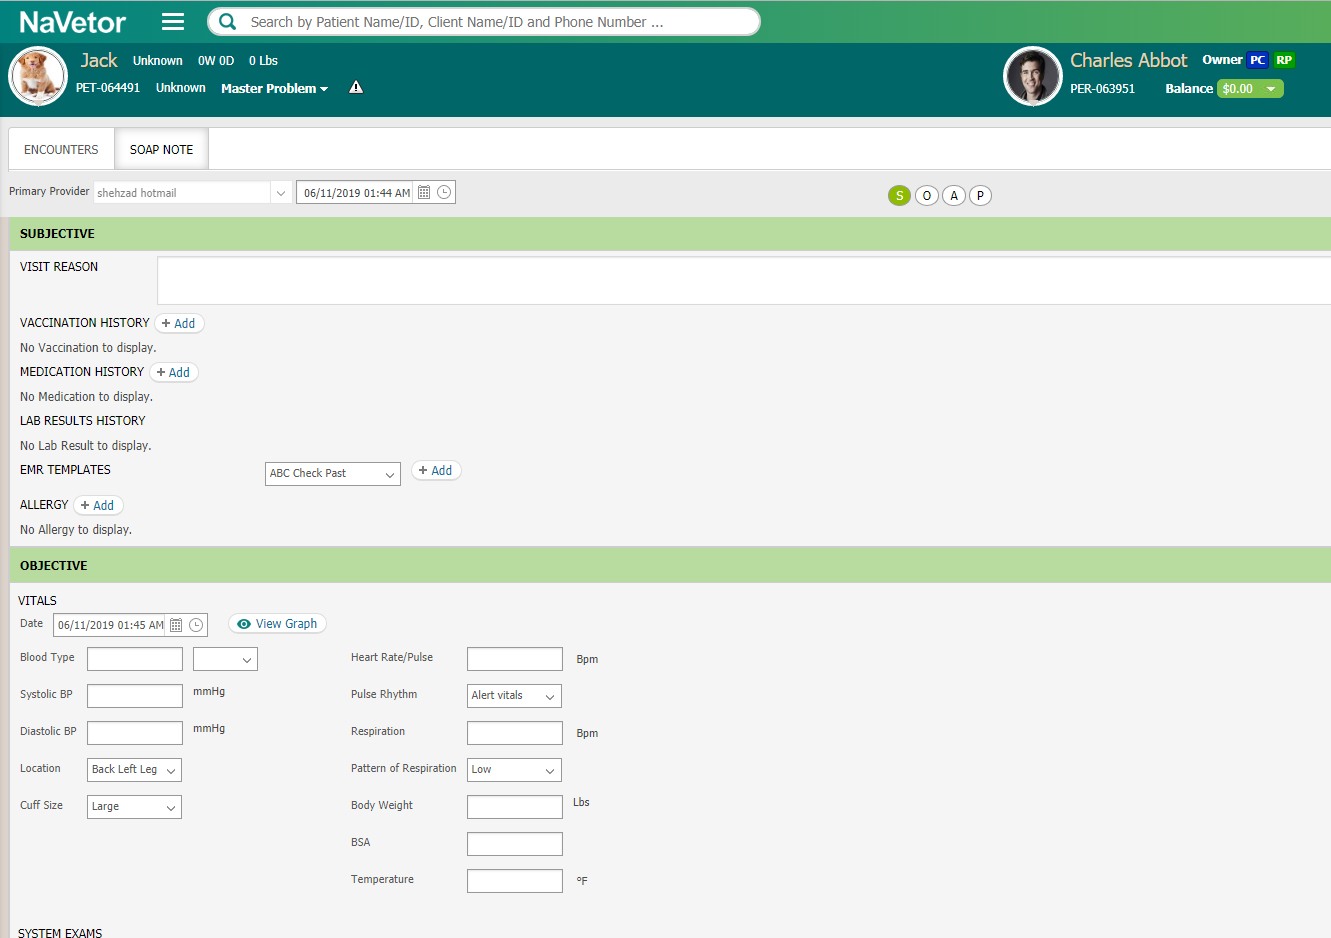Click the OBJECTIVE section header
Image resolution: width=1331 pixels, height=938 pixels.
(x=670, y=566)
